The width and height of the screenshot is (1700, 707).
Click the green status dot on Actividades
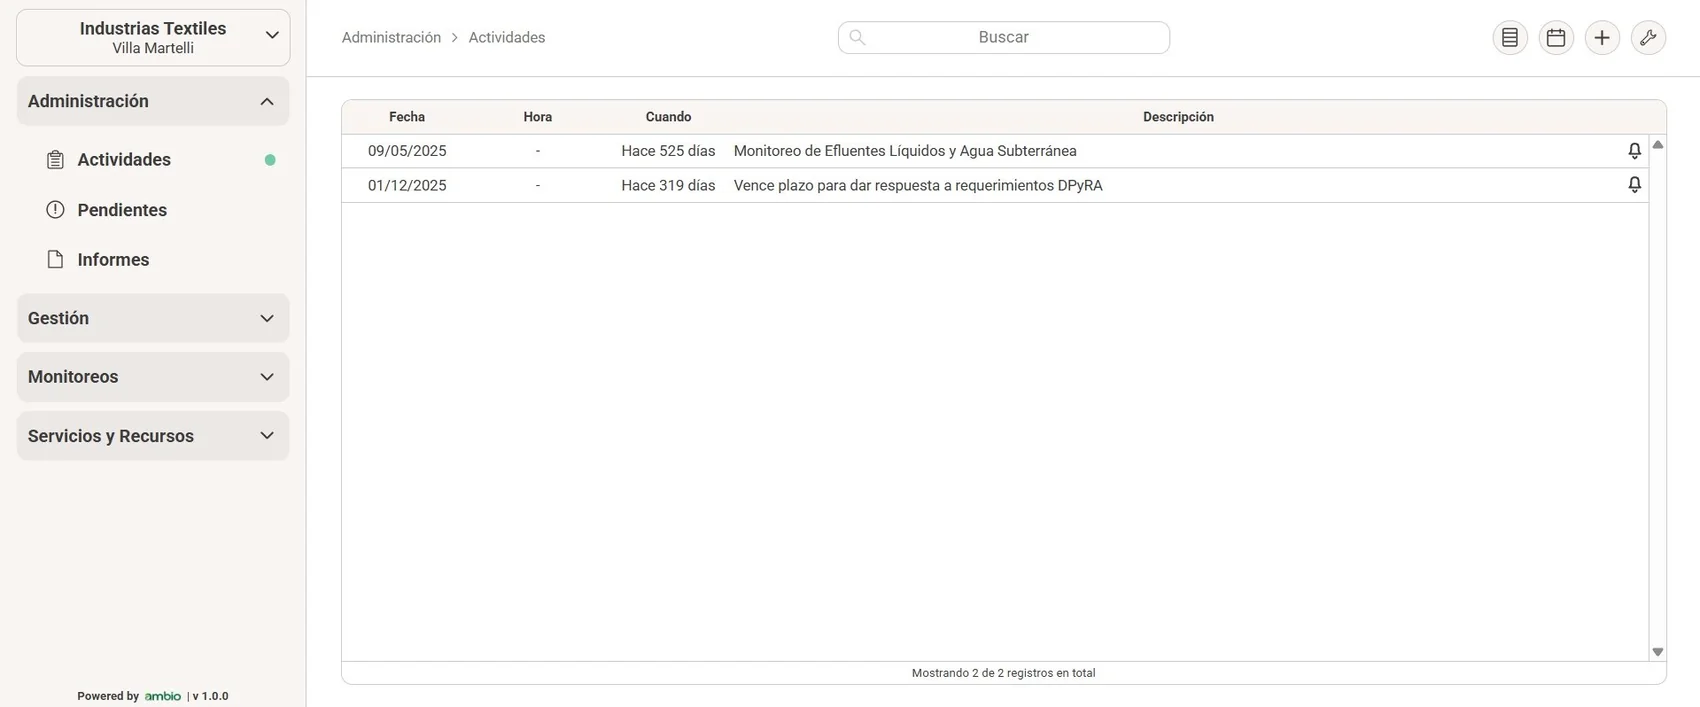(270, 160)
